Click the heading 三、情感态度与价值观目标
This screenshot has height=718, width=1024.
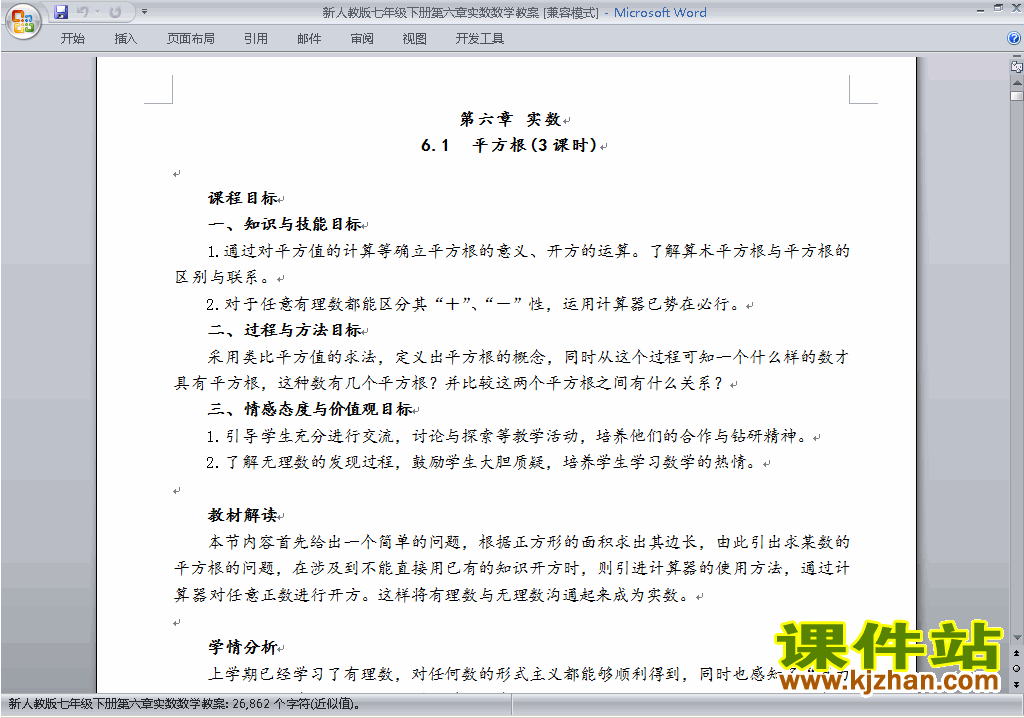point(310,410)
